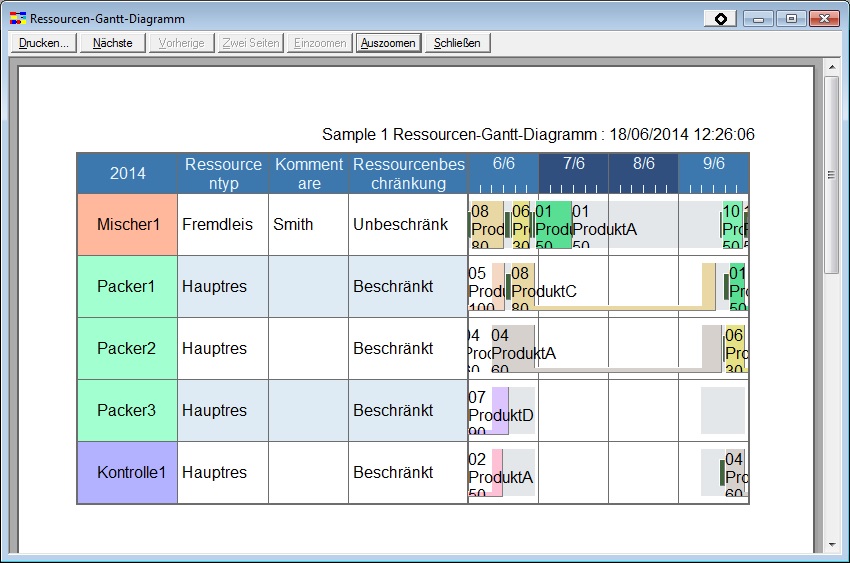
Task: Click the Kontrolle1 resource label
Action: click(127, 472)
